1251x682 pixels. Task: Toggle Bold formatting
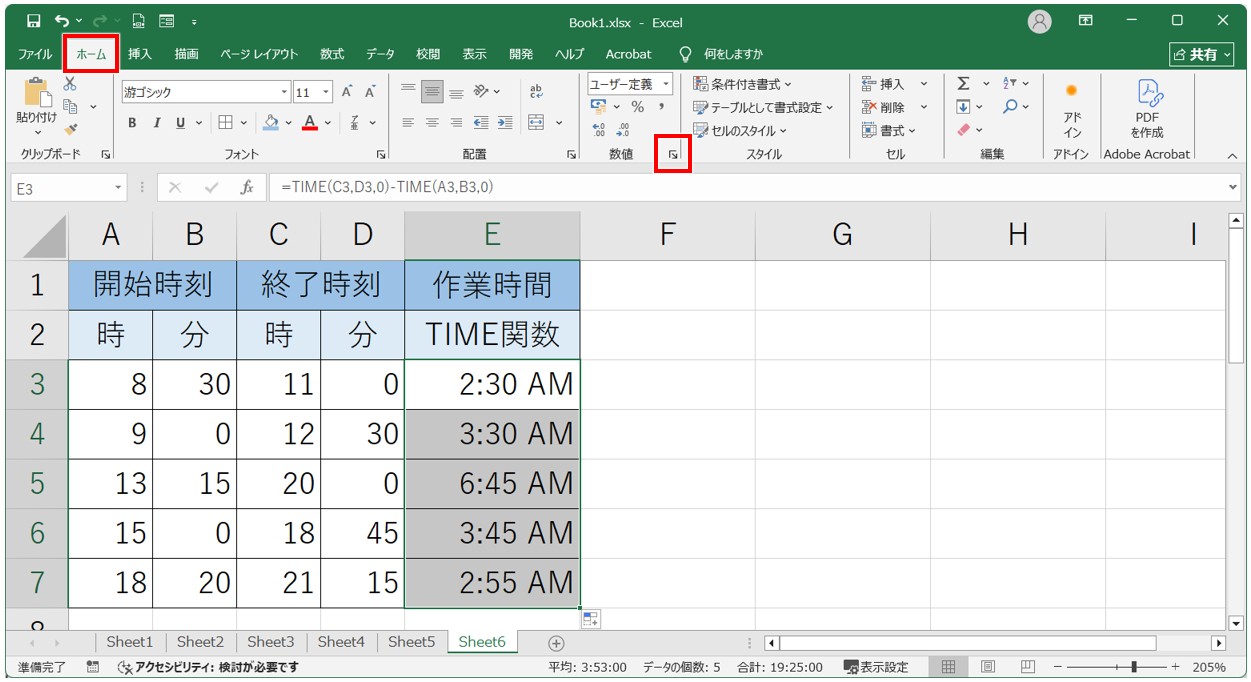coord(132,122)
